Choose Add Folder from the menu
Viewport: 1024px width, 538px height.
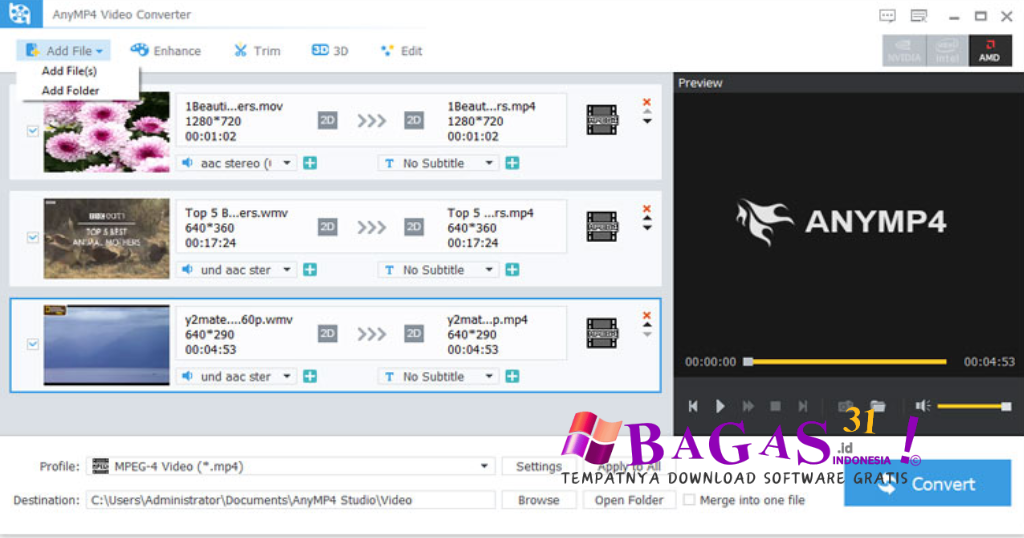coord(70,90)
